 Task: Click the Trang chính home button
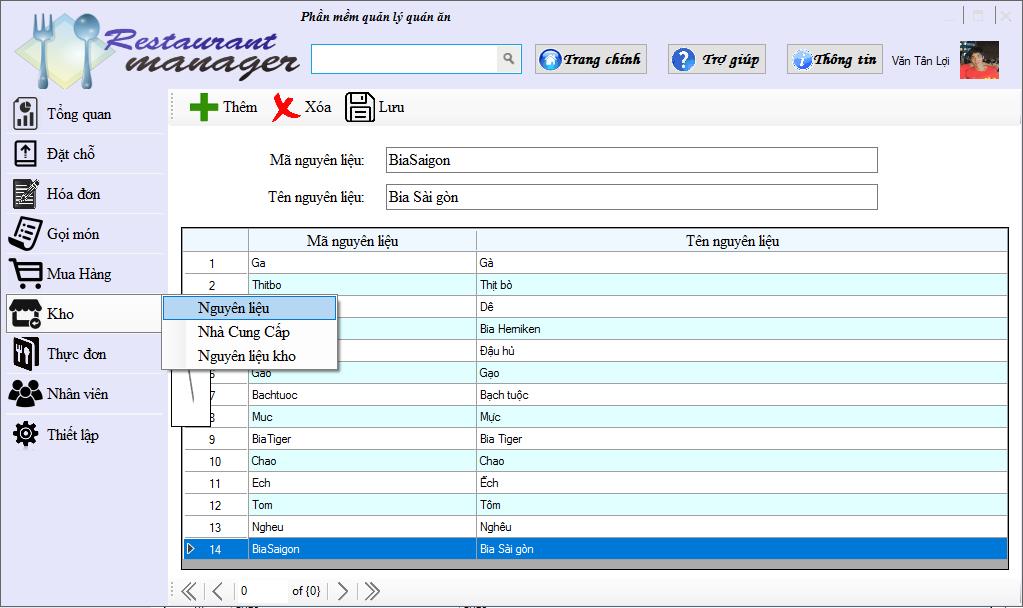pos(590,59)
